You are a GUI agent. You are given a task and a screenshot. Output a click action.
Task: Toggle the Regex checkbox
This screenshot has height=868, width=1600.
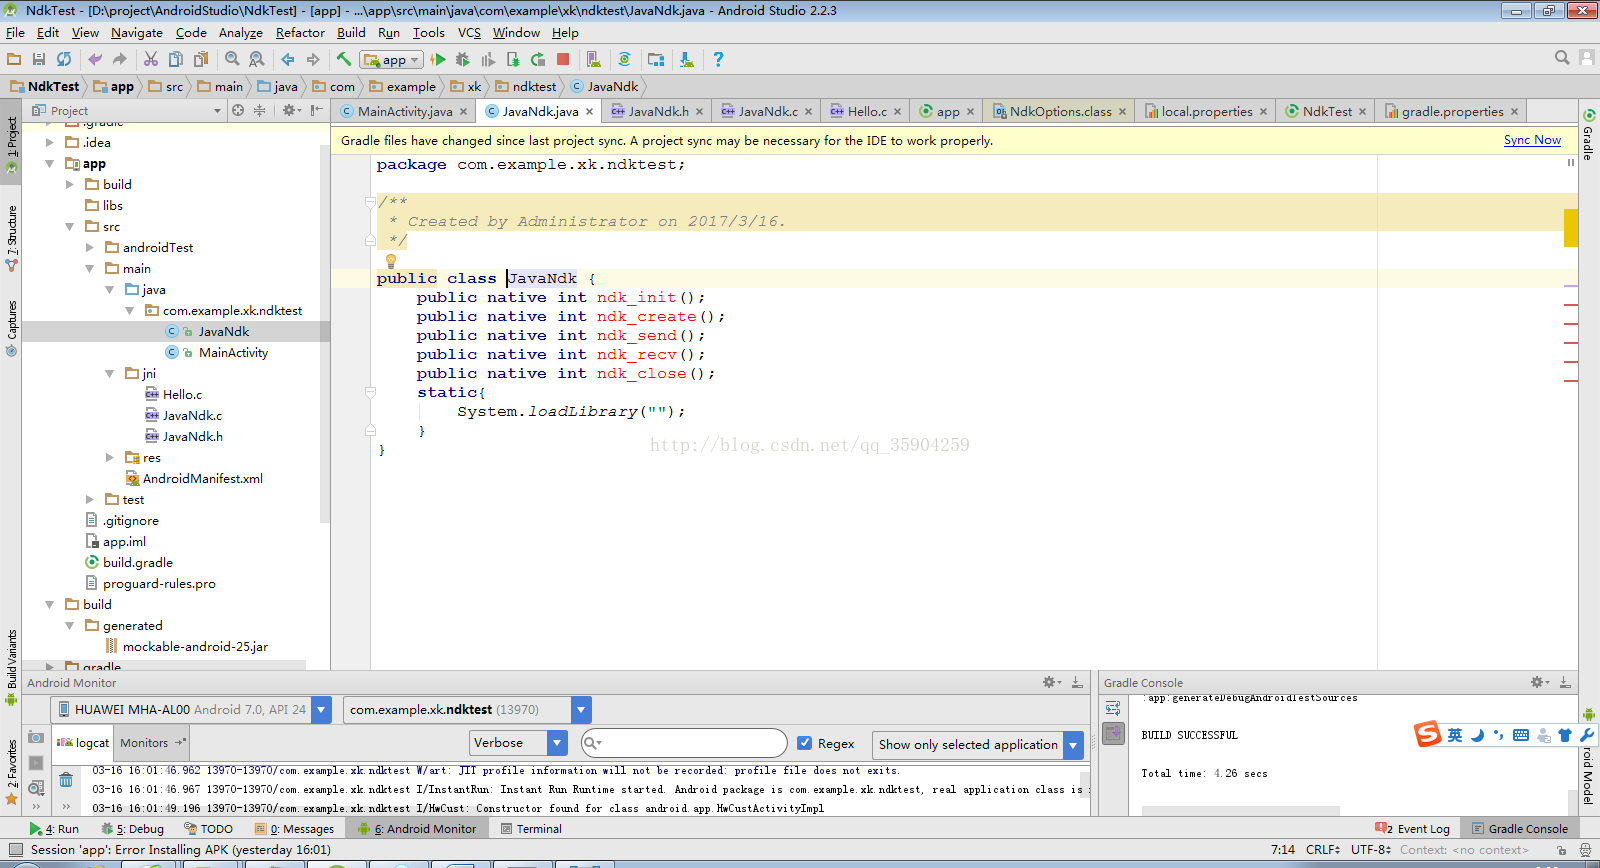pos(804,743)
